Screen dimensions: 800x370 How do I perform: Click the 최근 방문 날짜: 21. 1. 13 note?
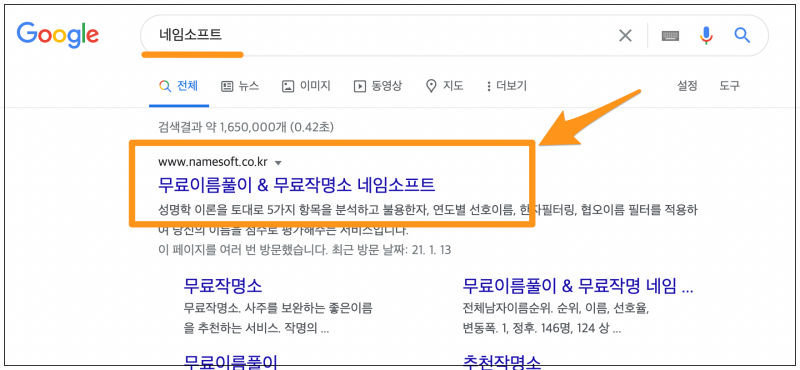point(391,250)
